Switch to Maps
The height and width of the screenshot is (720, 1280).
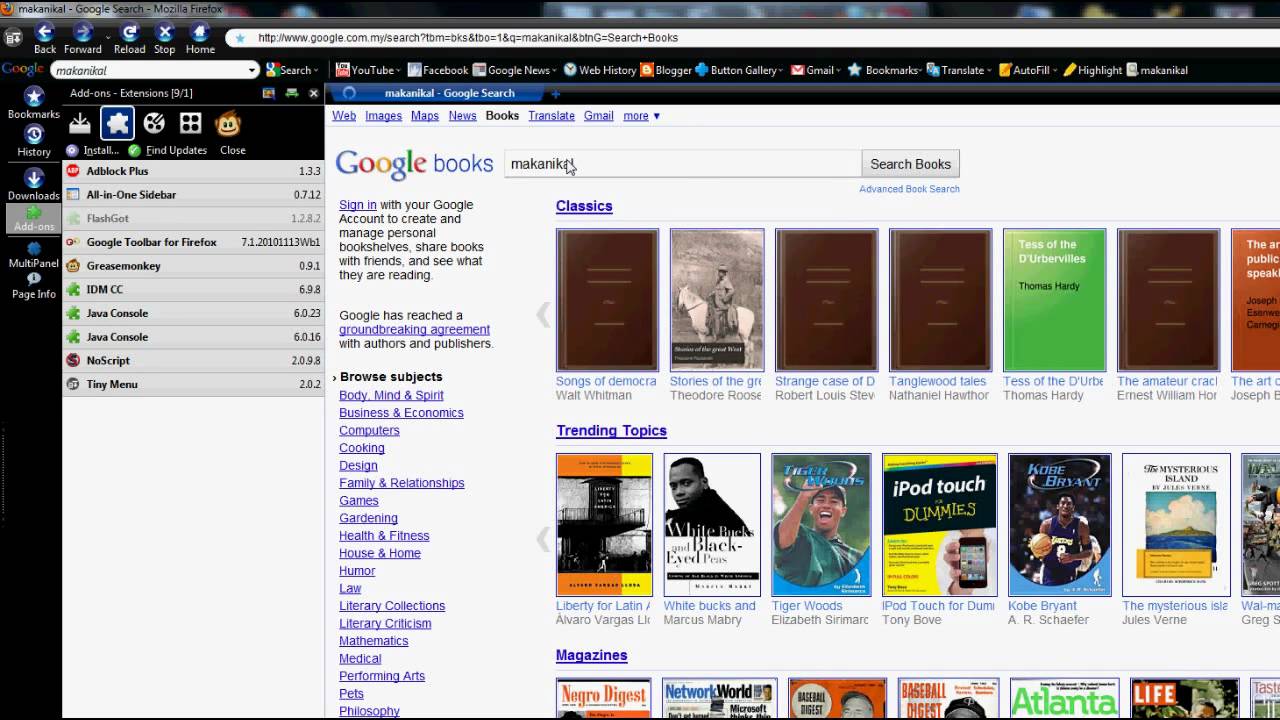pyautogui.click(x=425, y=116)
